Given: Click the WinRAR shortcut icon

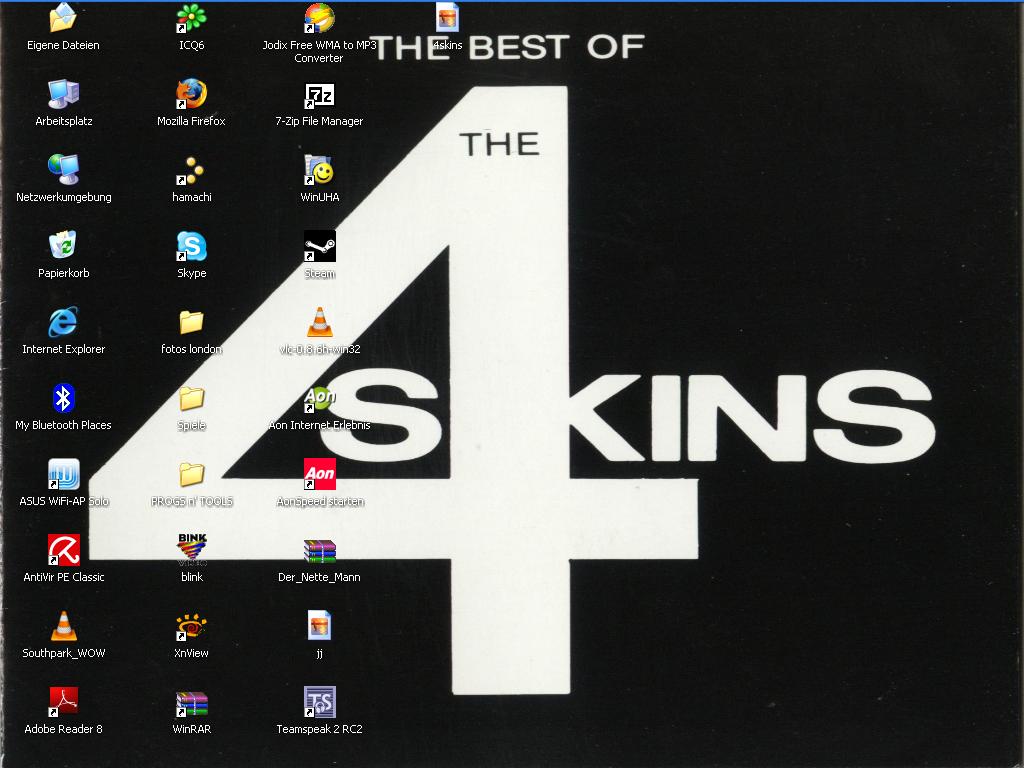Looking at the screenshot, I should pos(191,703).
